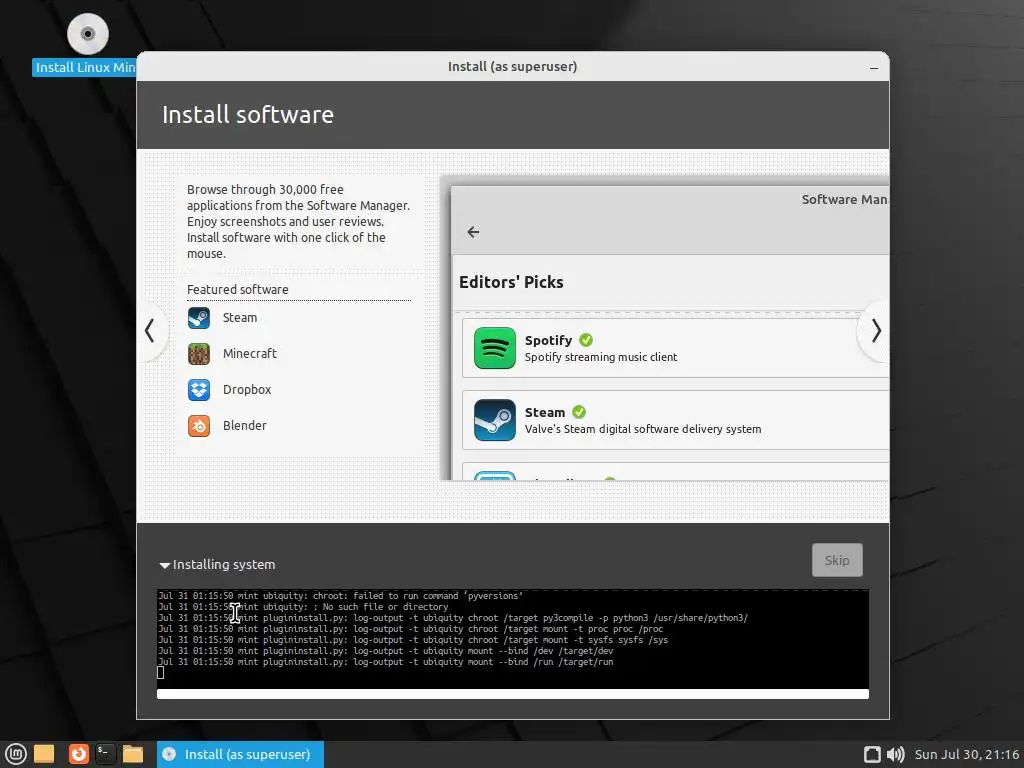Minimize the Install window
Viewport: 1024px width, 768px height.
(874, 68)
